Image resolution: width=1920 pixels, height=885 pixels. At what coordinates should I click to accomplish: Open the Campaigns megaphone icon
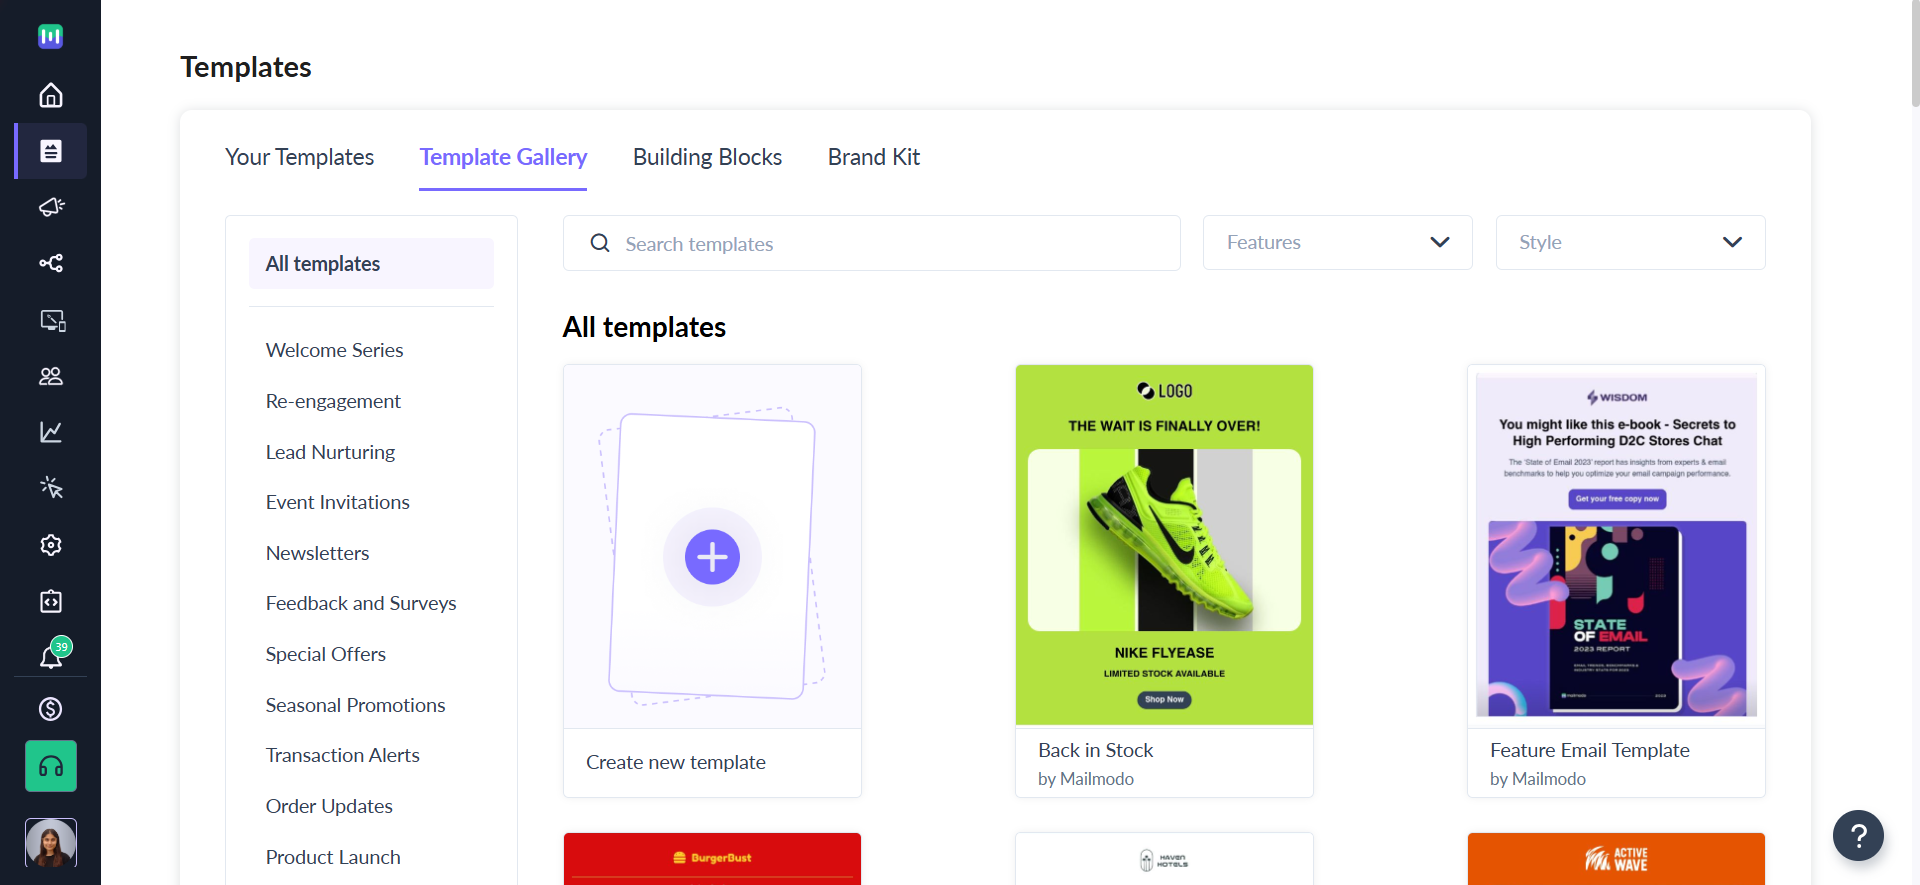[51, 207]
